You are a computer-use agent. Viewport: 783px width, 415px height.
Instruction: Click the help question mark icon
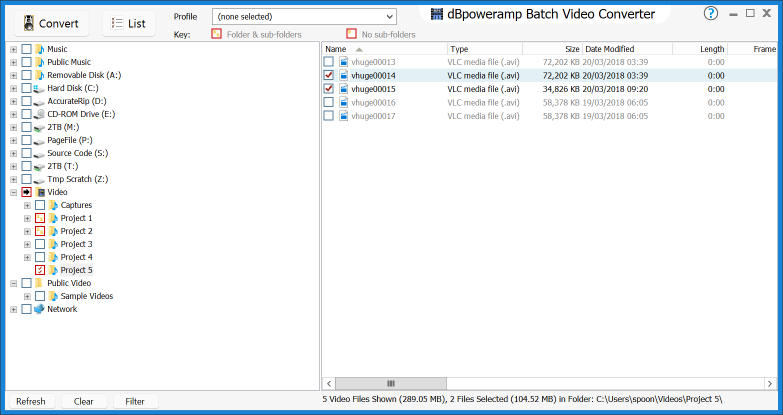point(711,14)
